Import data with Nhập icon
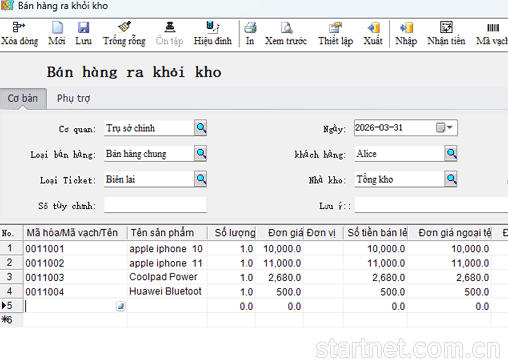Image resolution: width=508 pixels, height=361 pixels. tap(406, 27)
